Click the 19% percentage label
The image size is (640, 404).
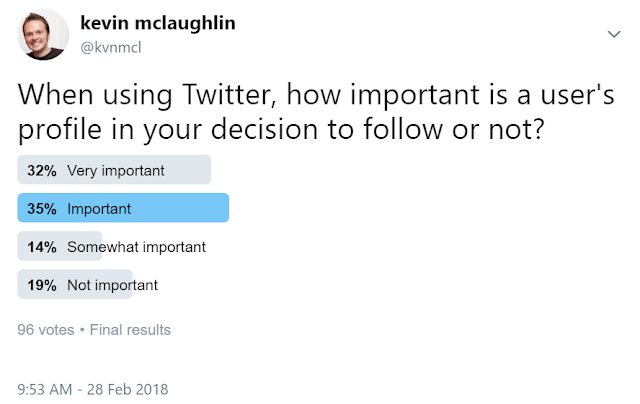(41, 284)
